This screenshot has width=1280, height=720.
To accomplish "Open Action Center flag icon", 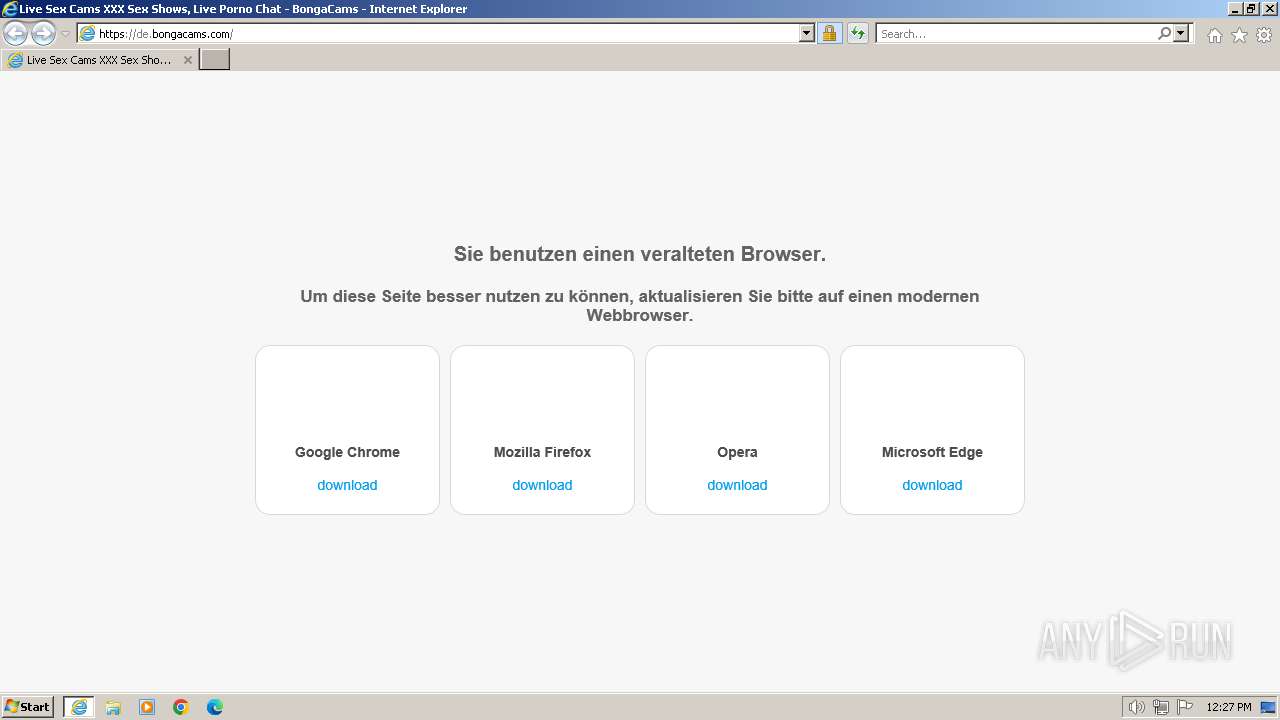I will point(1185,707).
